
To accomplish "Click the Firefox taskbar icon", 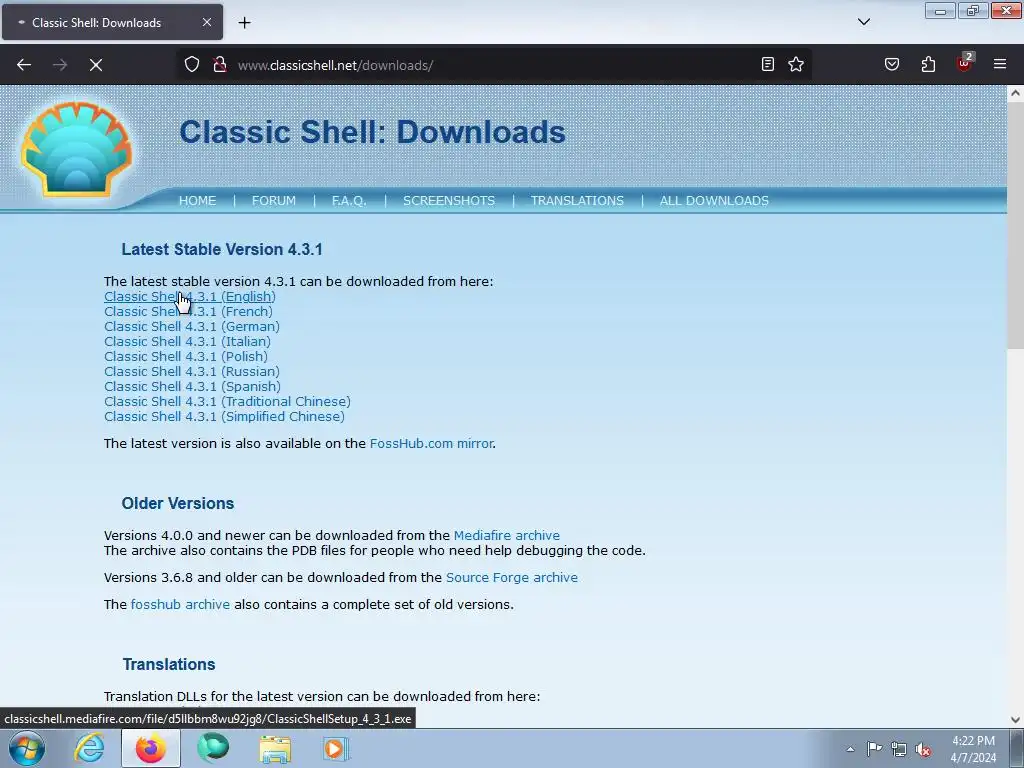I will coord(150,748).
